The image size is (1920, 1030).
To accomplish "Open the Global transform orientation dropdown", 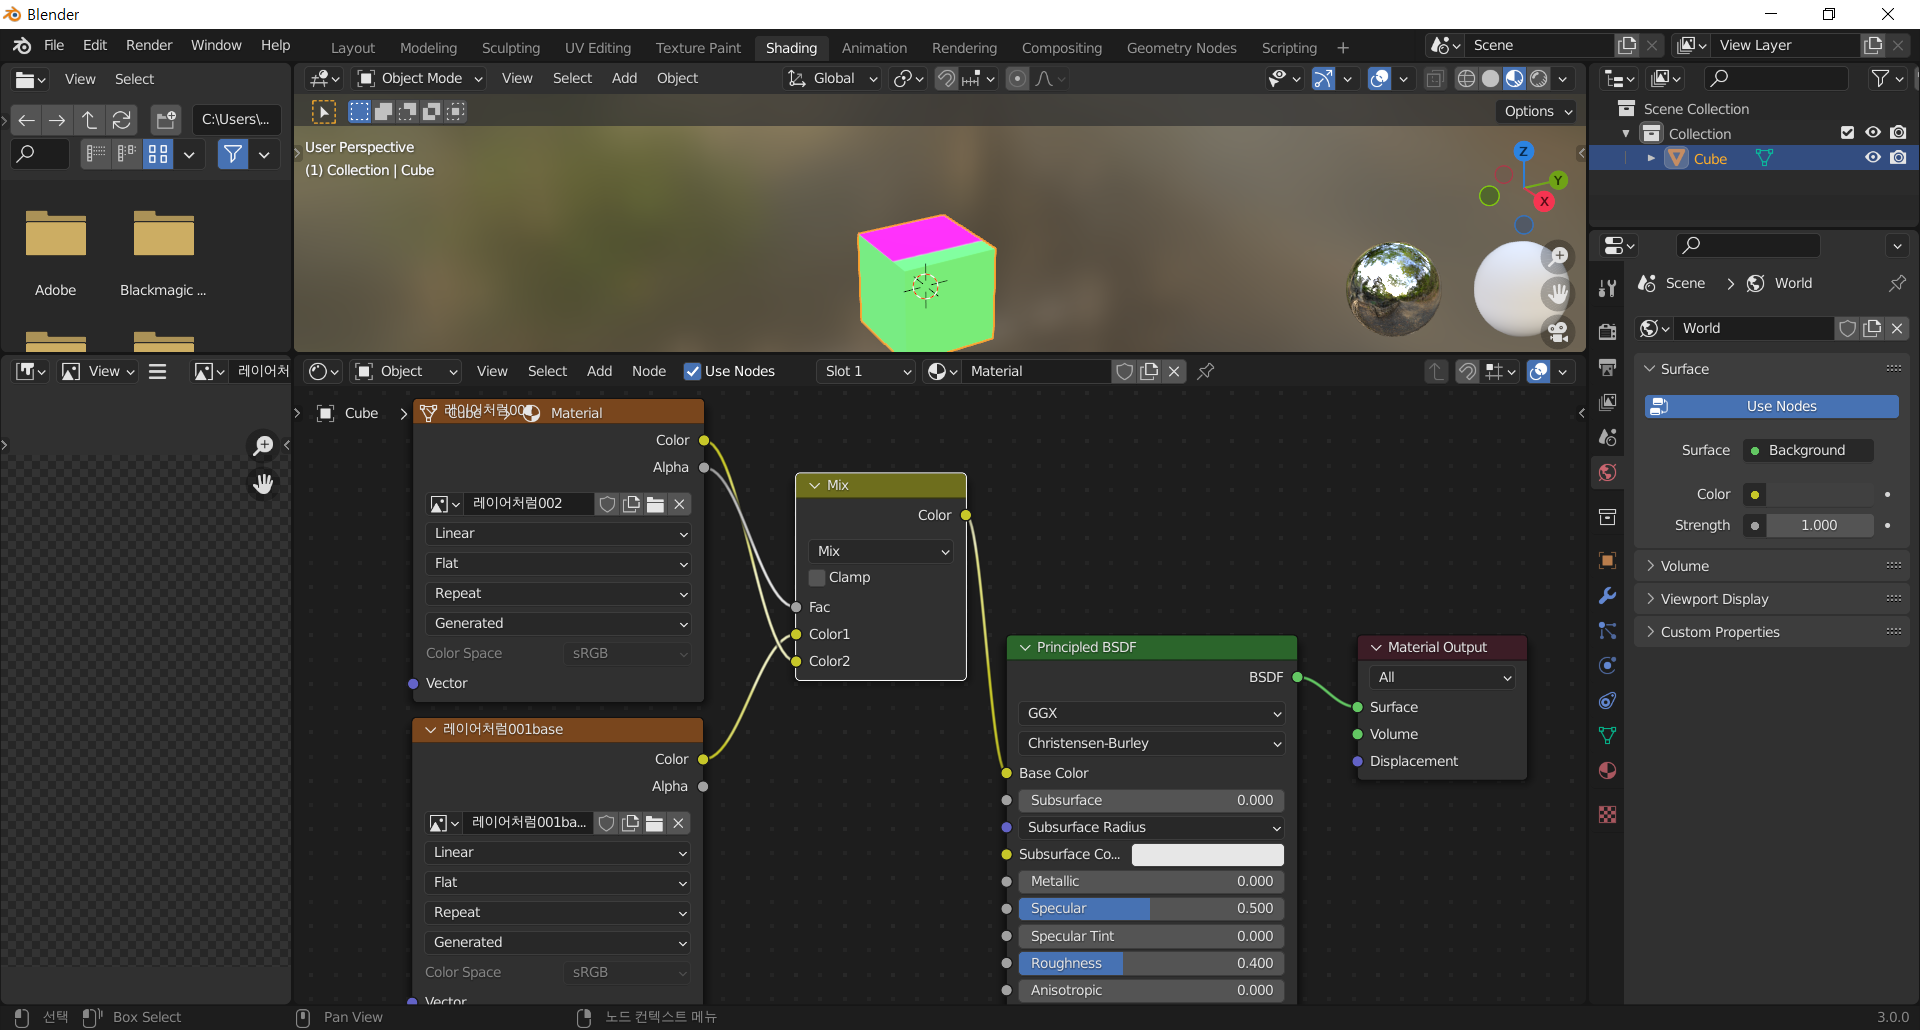I will point(832,78).
